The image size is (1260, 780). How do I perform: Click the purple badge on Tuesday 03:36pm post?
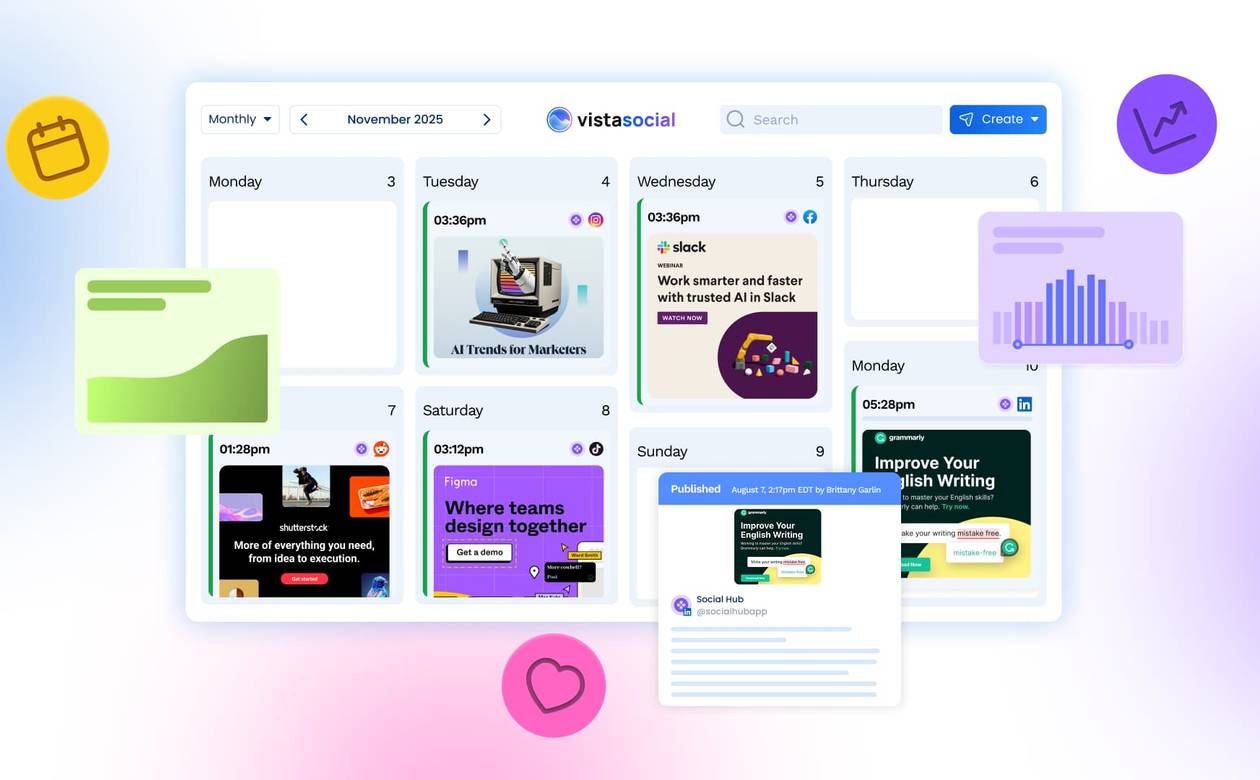576,220
